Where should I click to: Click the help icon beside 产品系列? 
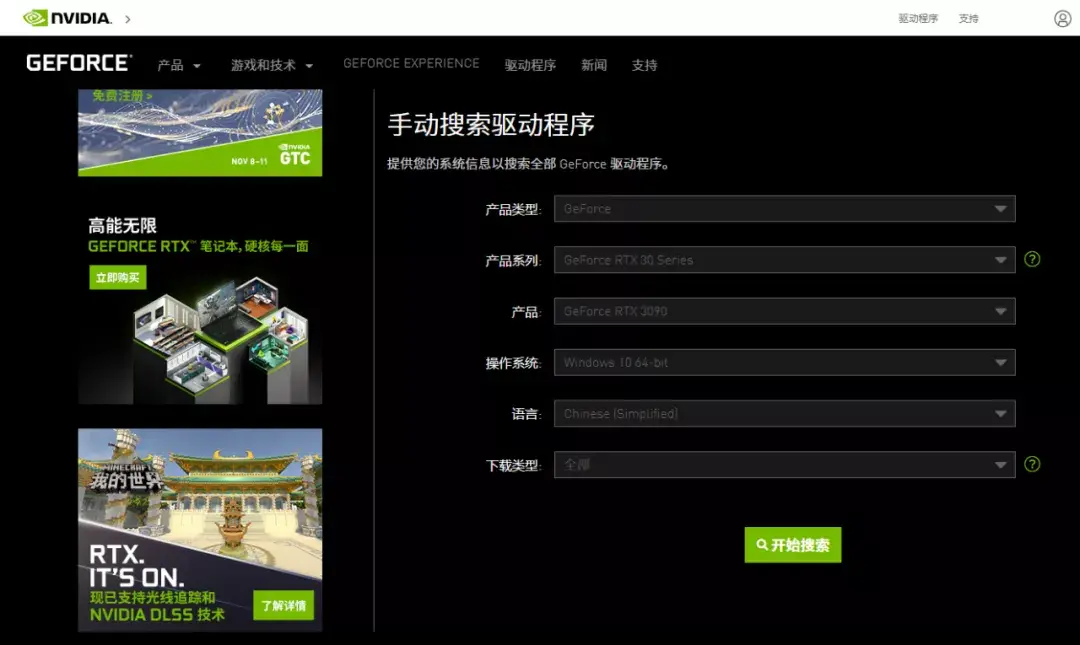[1032, 259]
